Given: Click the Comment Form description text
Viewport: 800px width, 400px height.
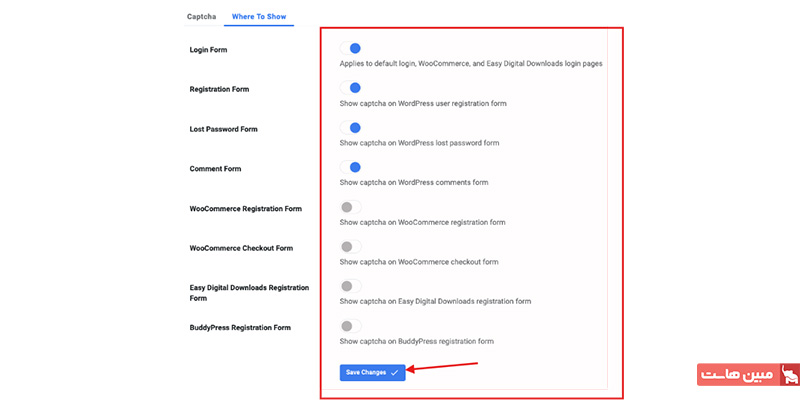Looking at the screenshot, I should 414,182.
